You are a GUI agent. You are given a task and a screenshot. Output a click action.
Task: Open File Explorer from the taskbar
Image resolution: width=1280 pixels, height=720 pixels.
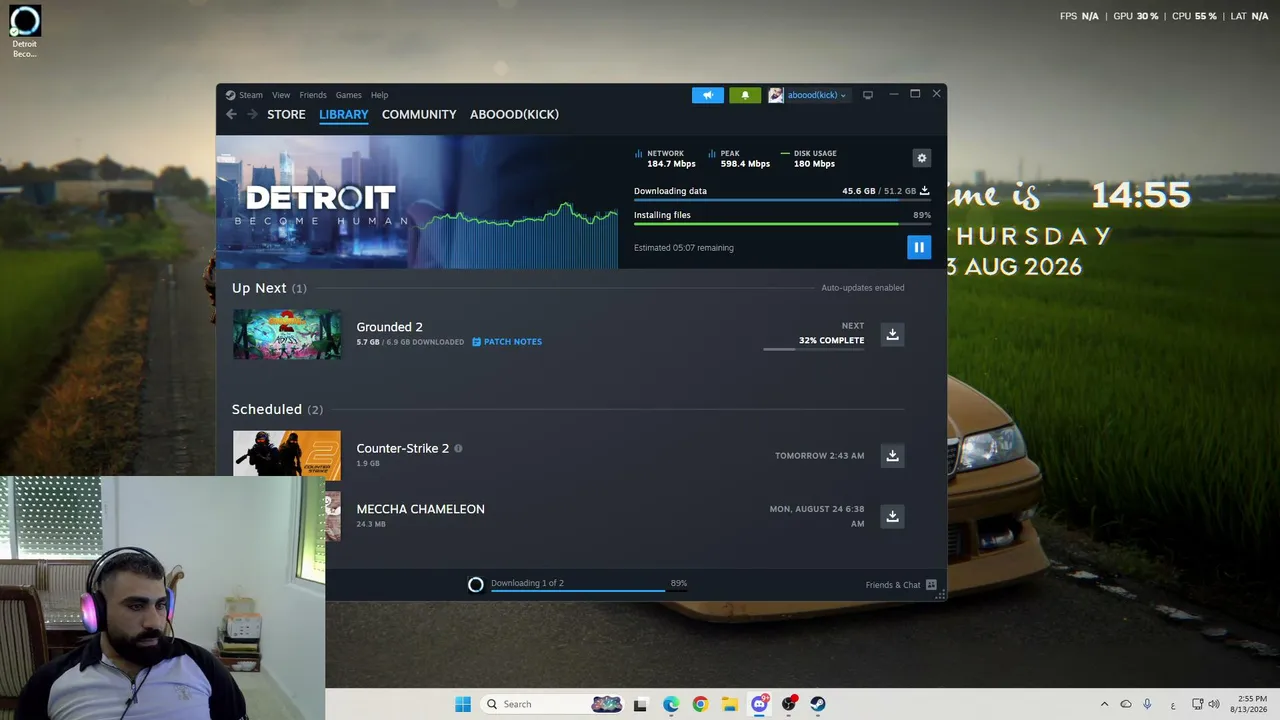(730, 704)
